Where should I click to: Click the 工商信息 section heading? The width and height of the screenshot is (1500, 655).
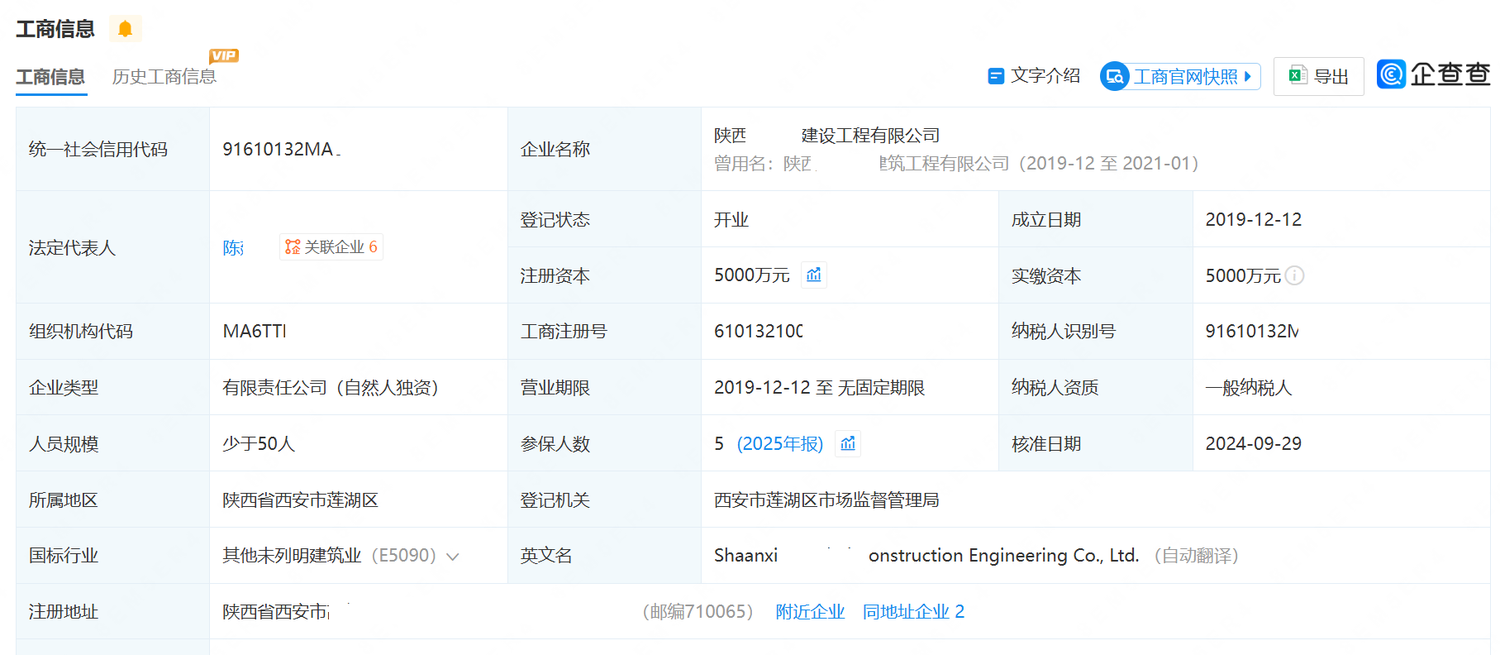coord(55,29)
